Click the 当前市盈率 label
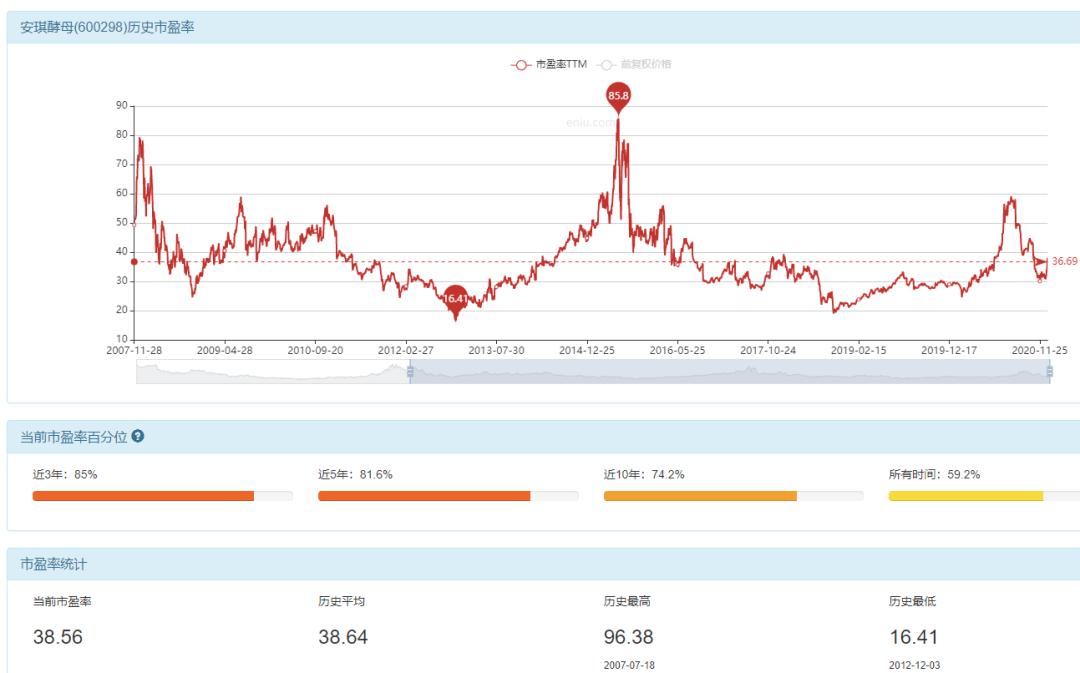 [x=62, y=601]
